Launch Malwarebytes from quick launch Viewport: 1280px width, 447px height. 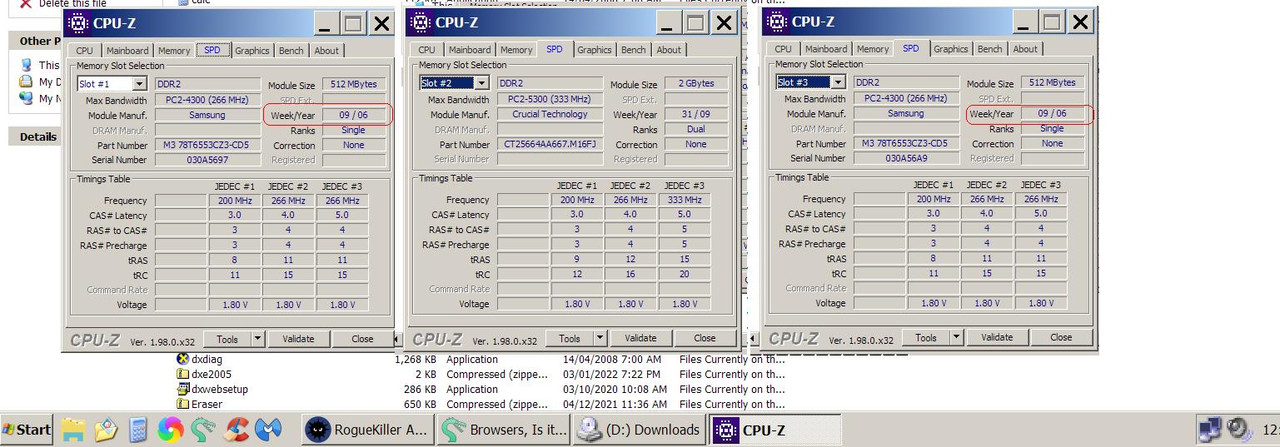pos(268,430)
